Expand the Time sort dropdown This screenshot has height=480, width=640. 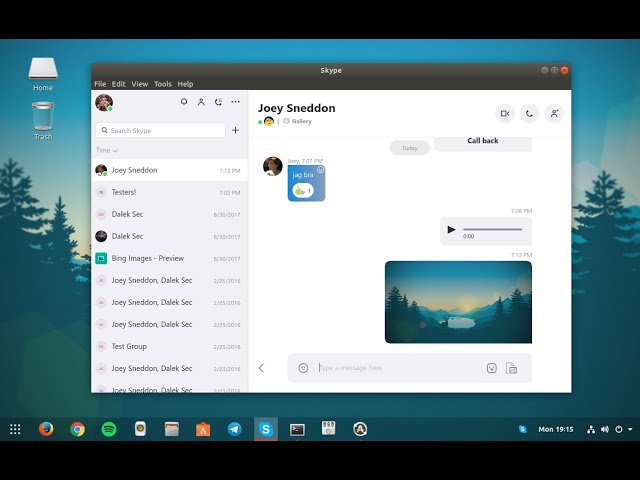107,150
